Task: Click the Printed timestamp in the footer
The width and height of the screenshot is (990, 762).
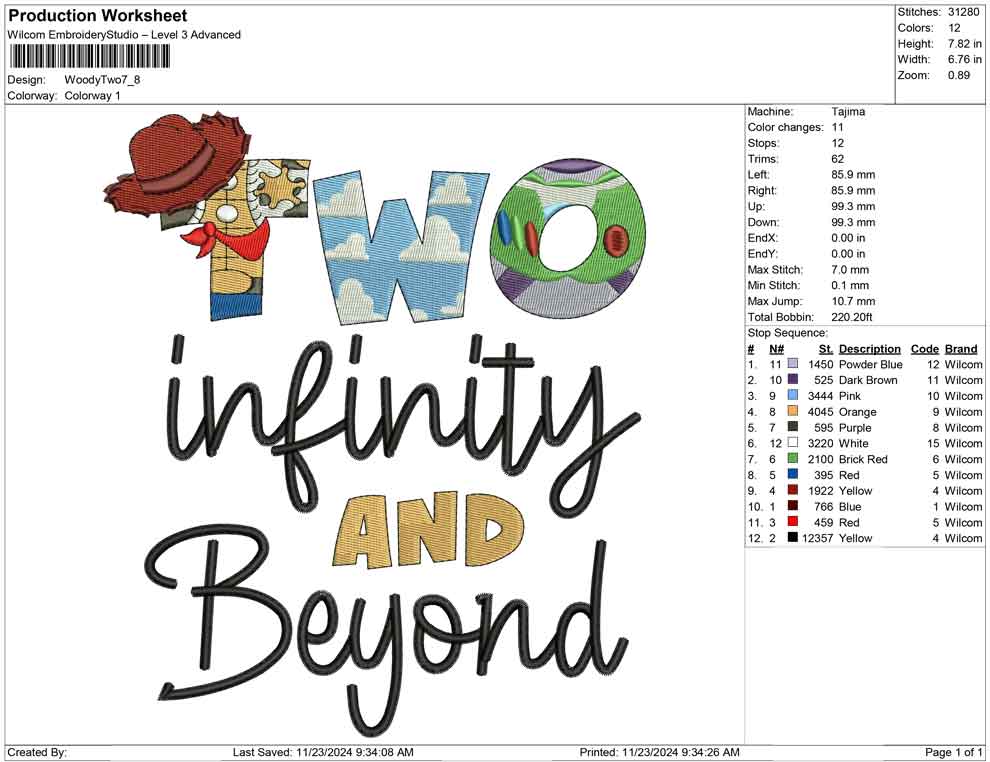Action: 659,752
